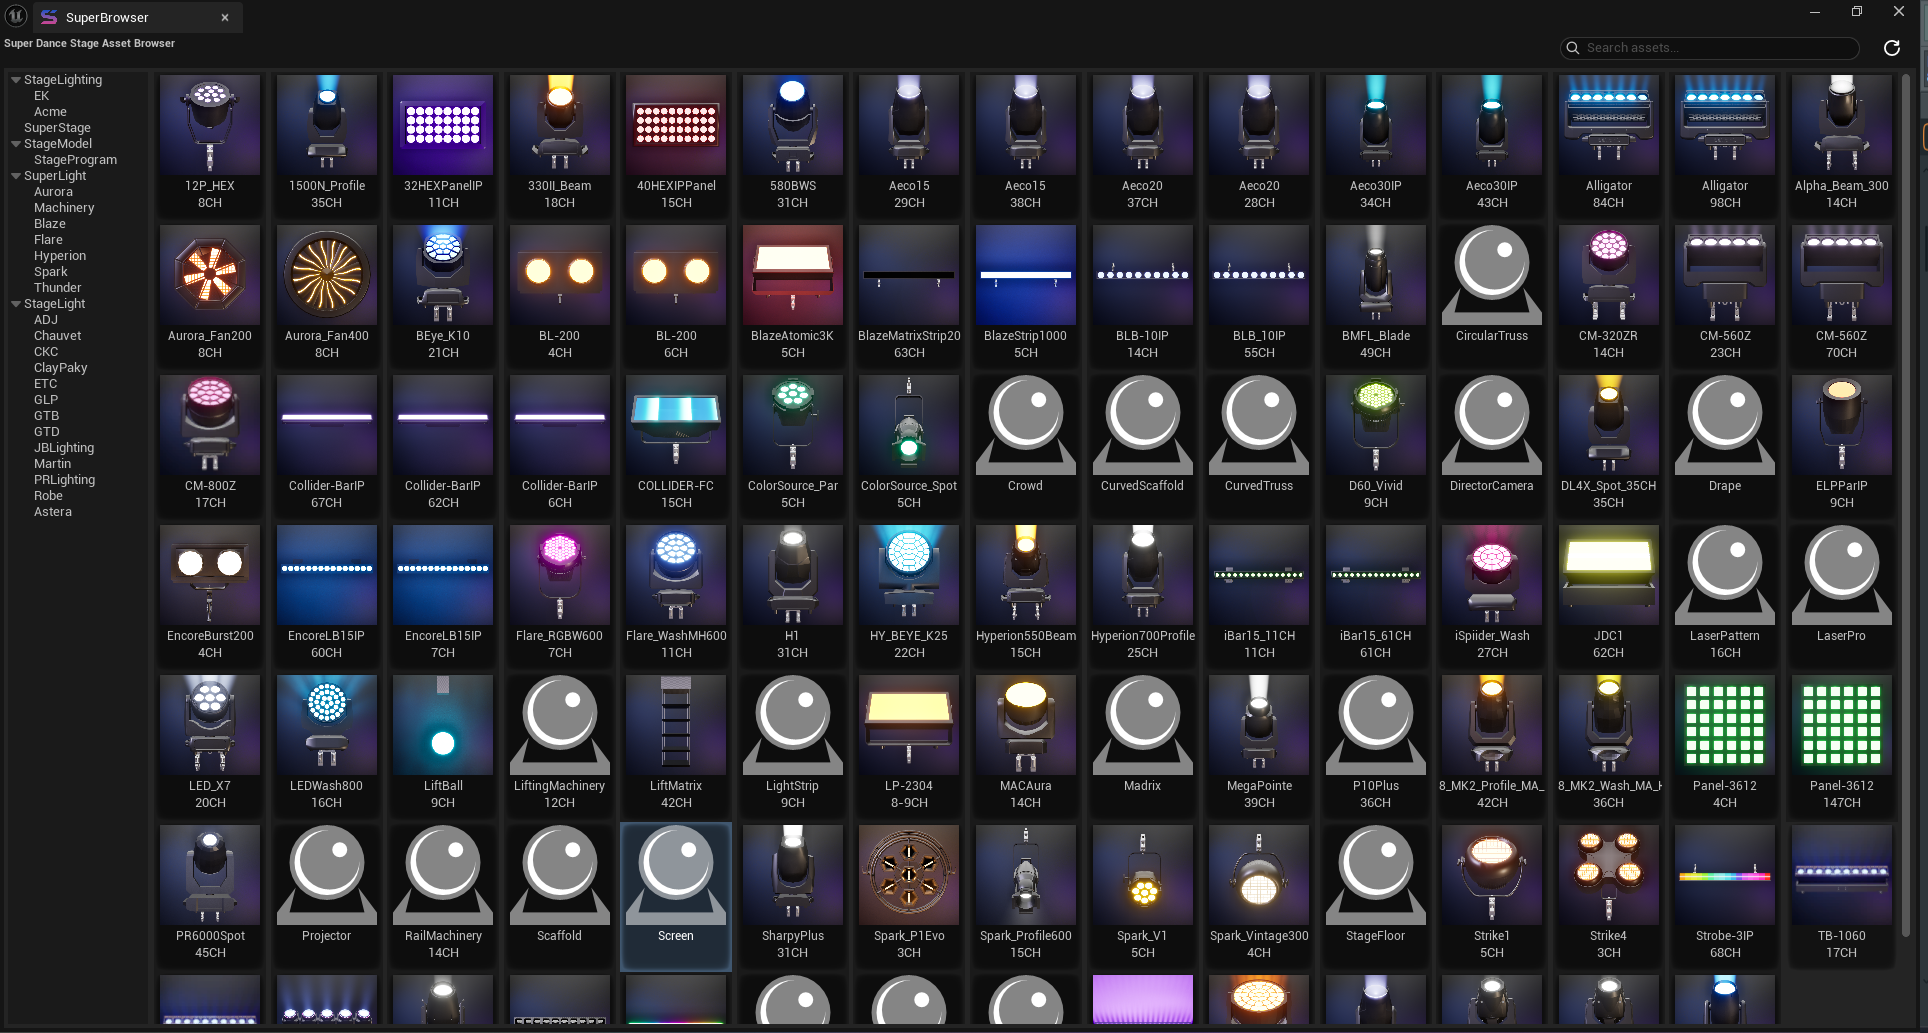Open the JBLighting brand

[x=64, y=448]
